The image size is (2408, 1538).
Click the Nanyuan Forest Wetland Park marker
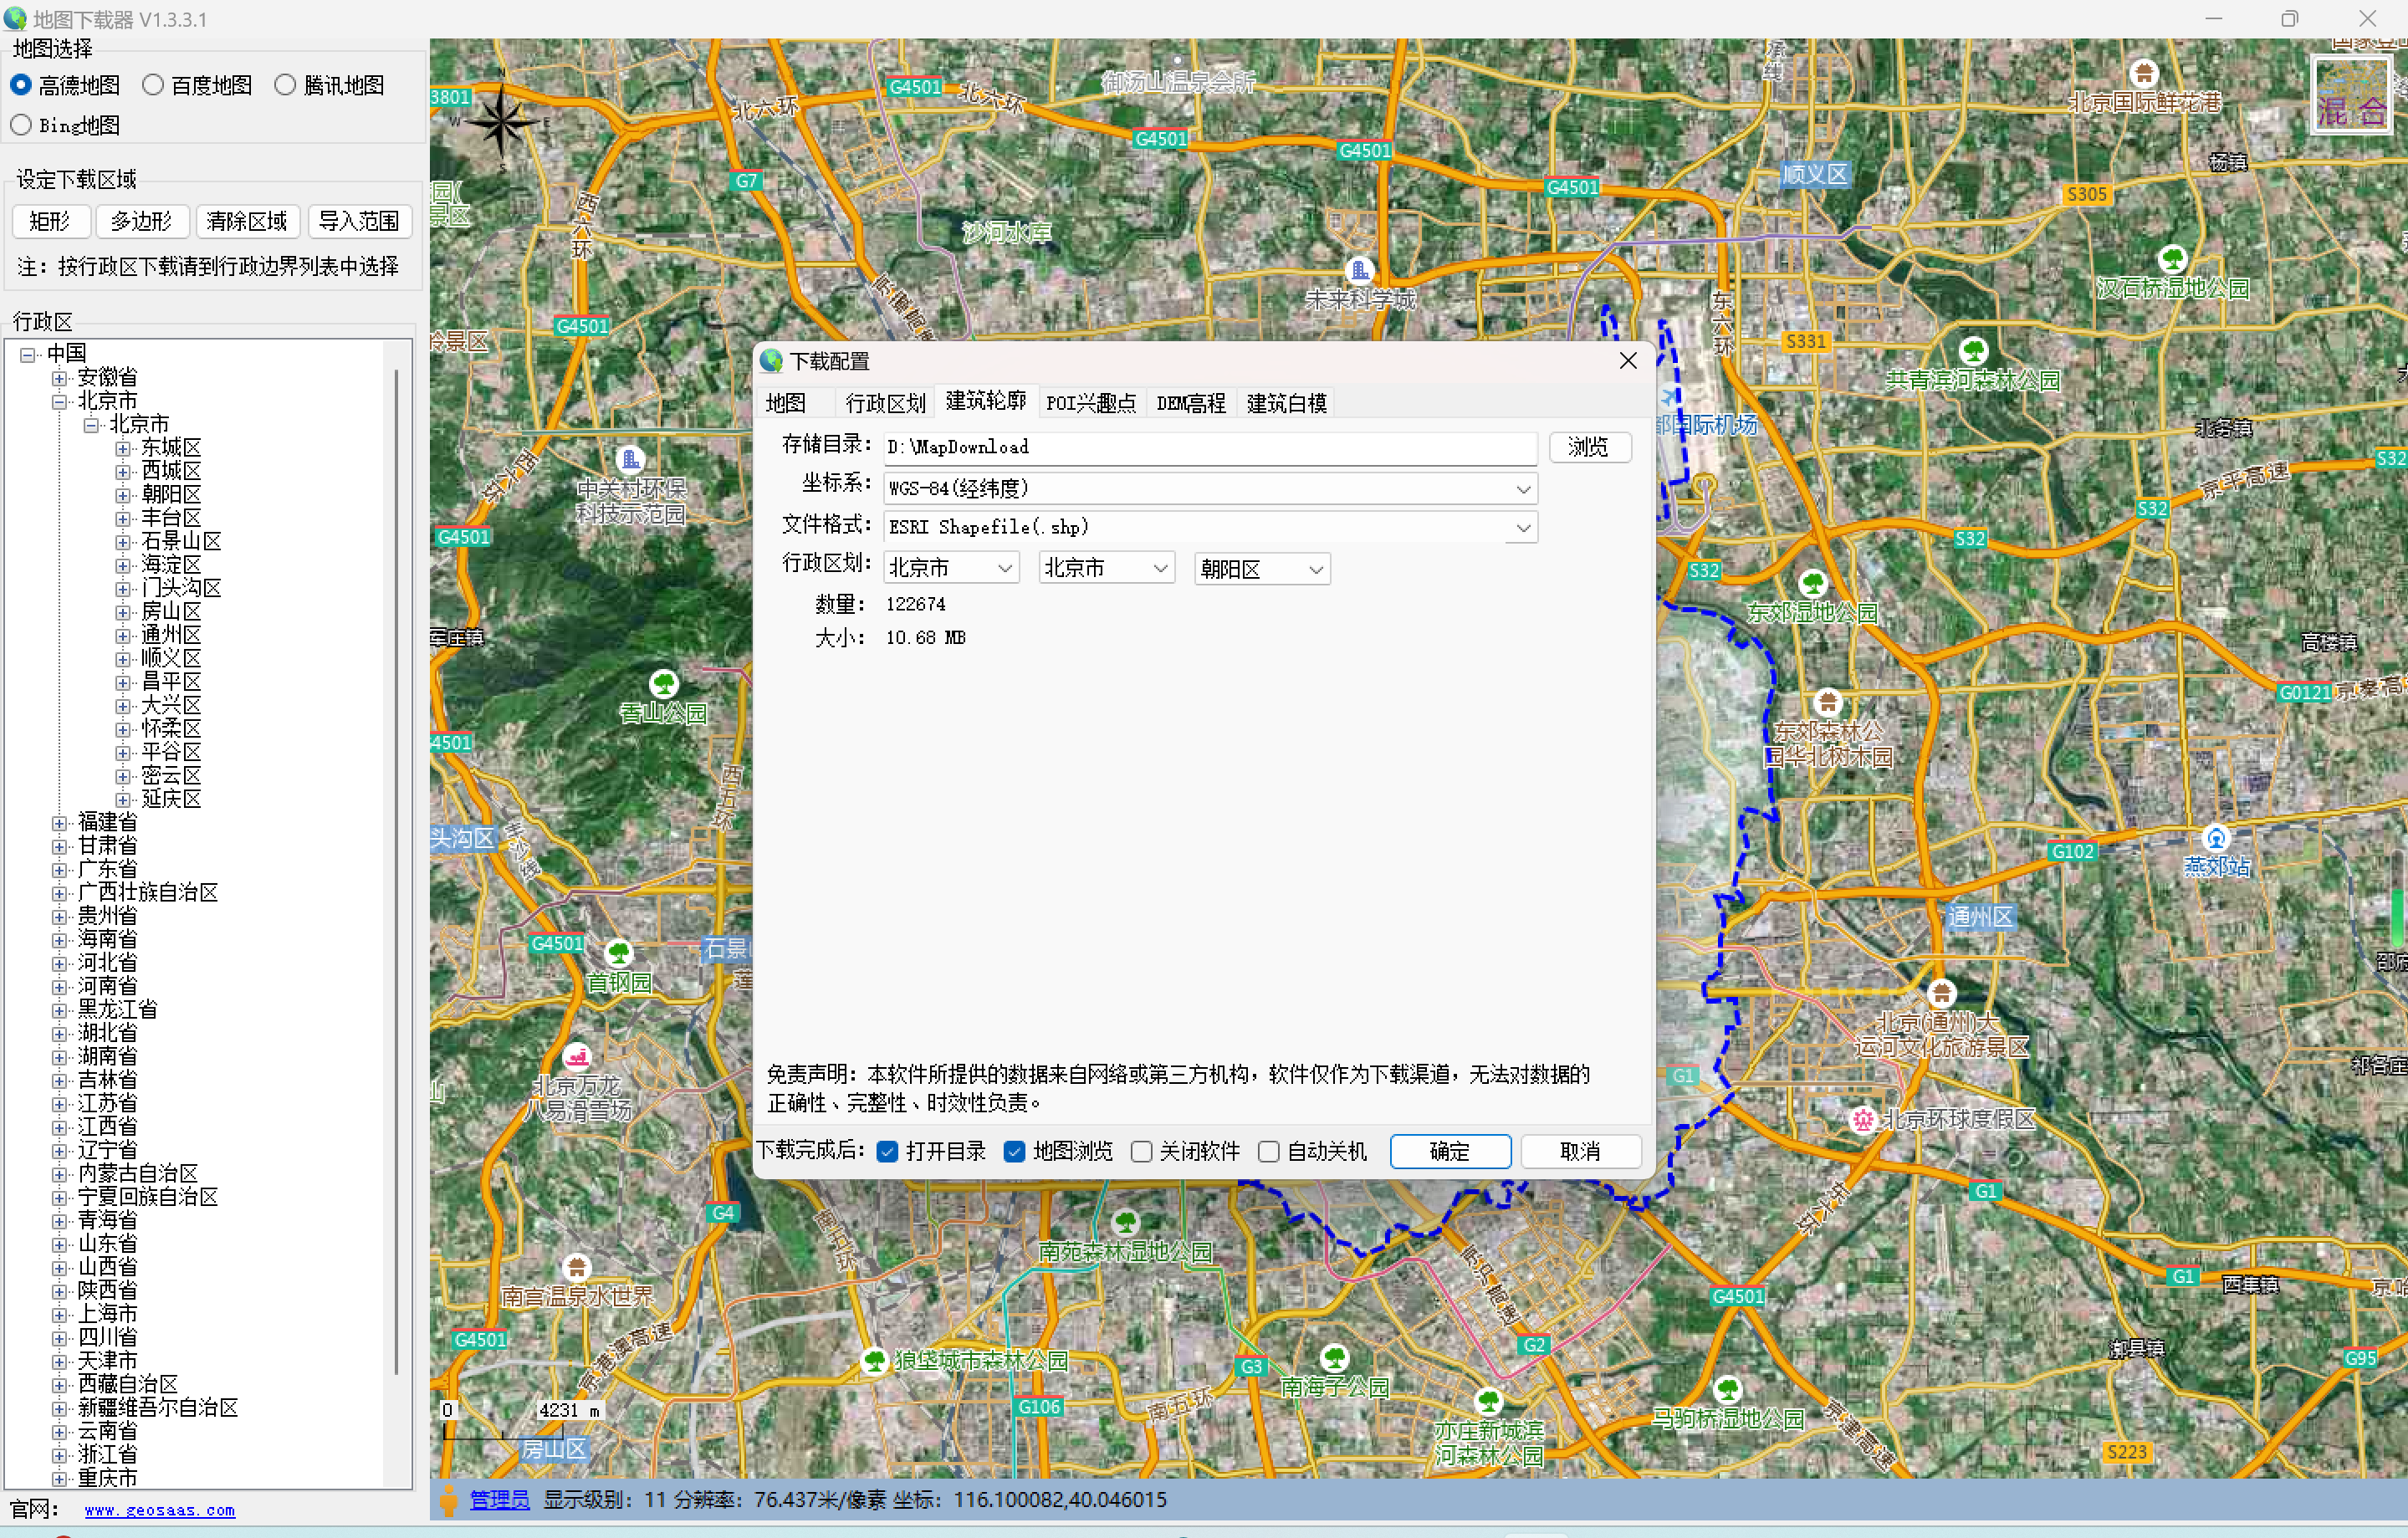(x=1126, y=1222)
